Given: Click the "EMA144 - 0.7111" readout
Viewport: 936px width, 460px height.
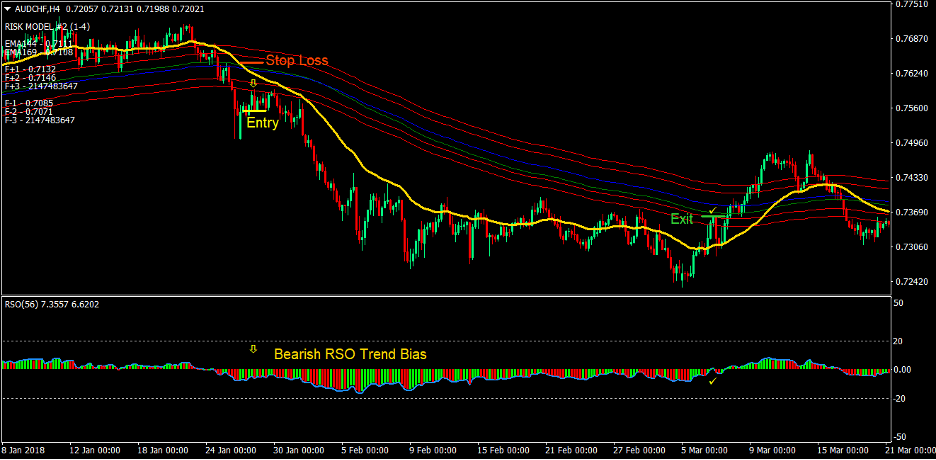Looking at the screenshot, I should [38, 44].
